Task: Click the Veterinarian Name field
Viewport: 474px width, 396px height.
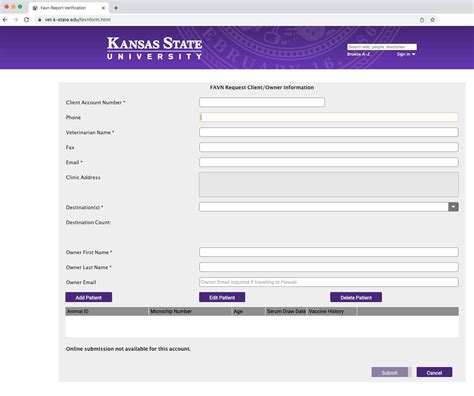Action: point(329,132)
